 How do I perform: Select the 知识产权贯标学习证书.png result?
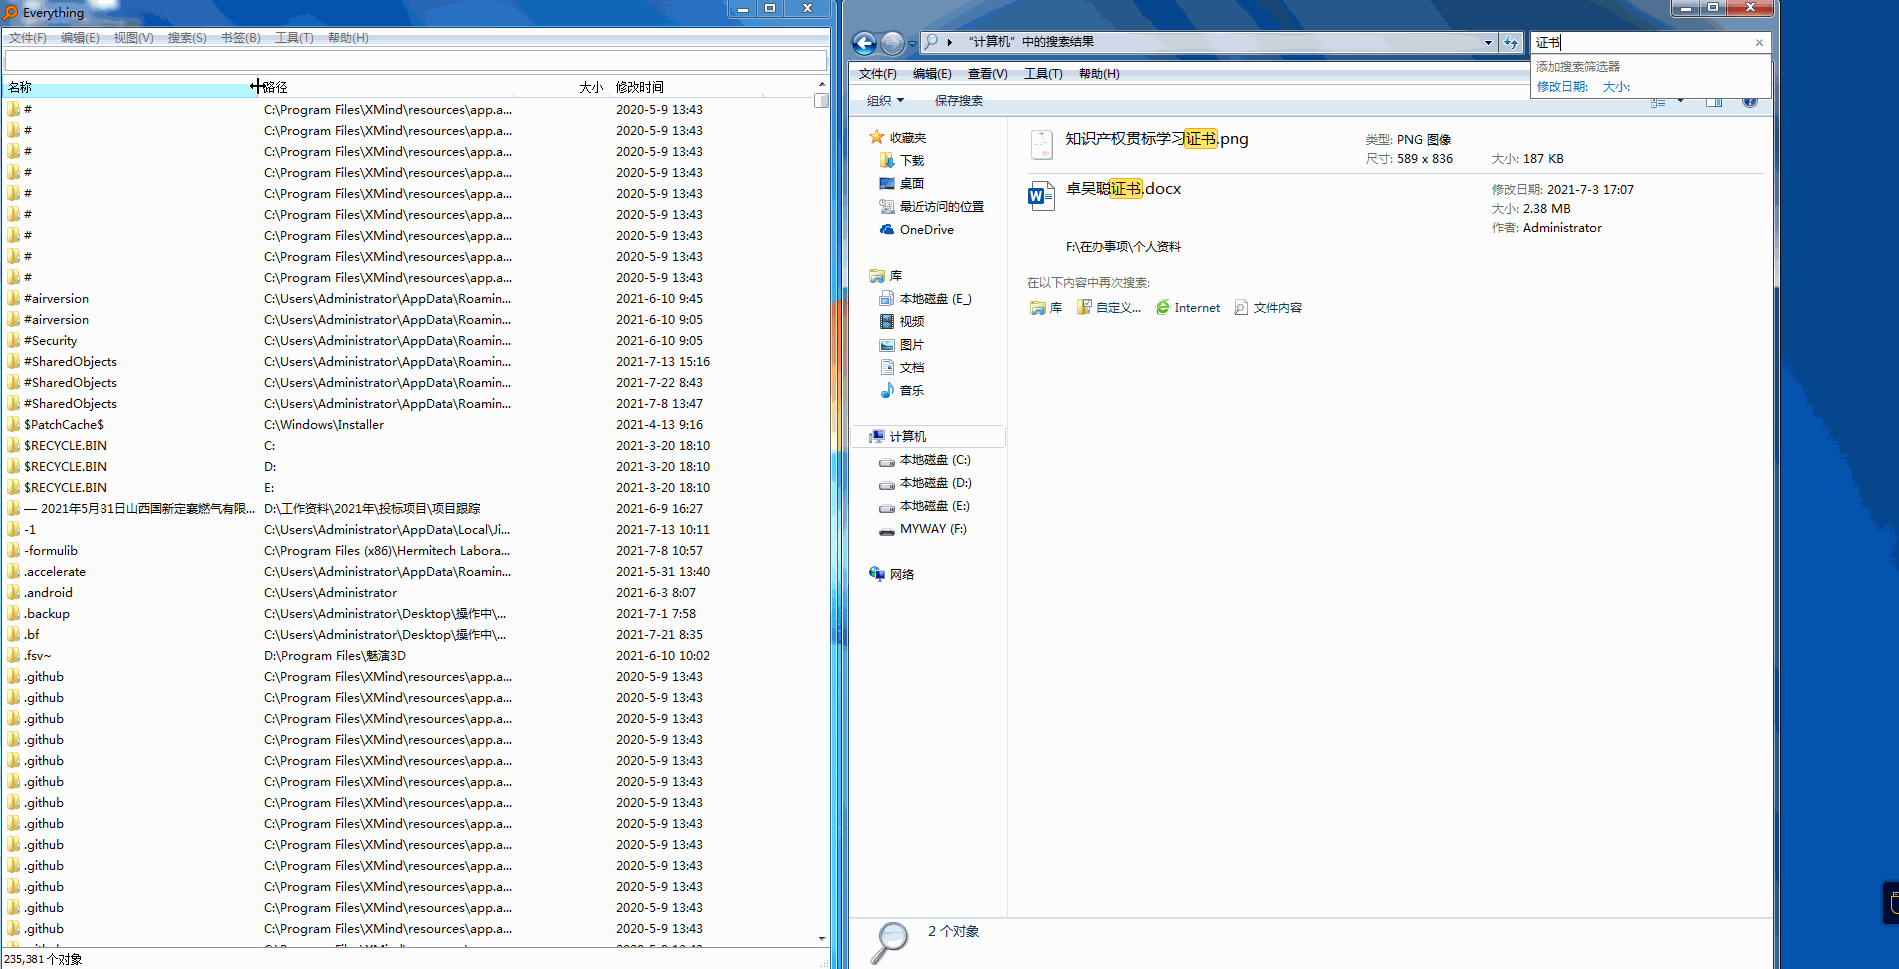(1156, 138)
